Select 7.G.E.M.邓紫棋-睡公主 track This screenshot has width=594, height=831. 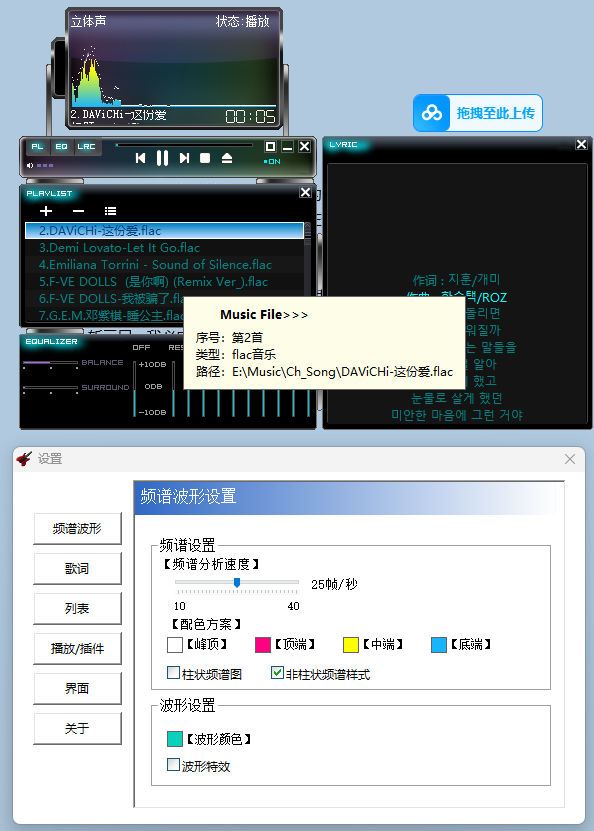click(104, 315)
